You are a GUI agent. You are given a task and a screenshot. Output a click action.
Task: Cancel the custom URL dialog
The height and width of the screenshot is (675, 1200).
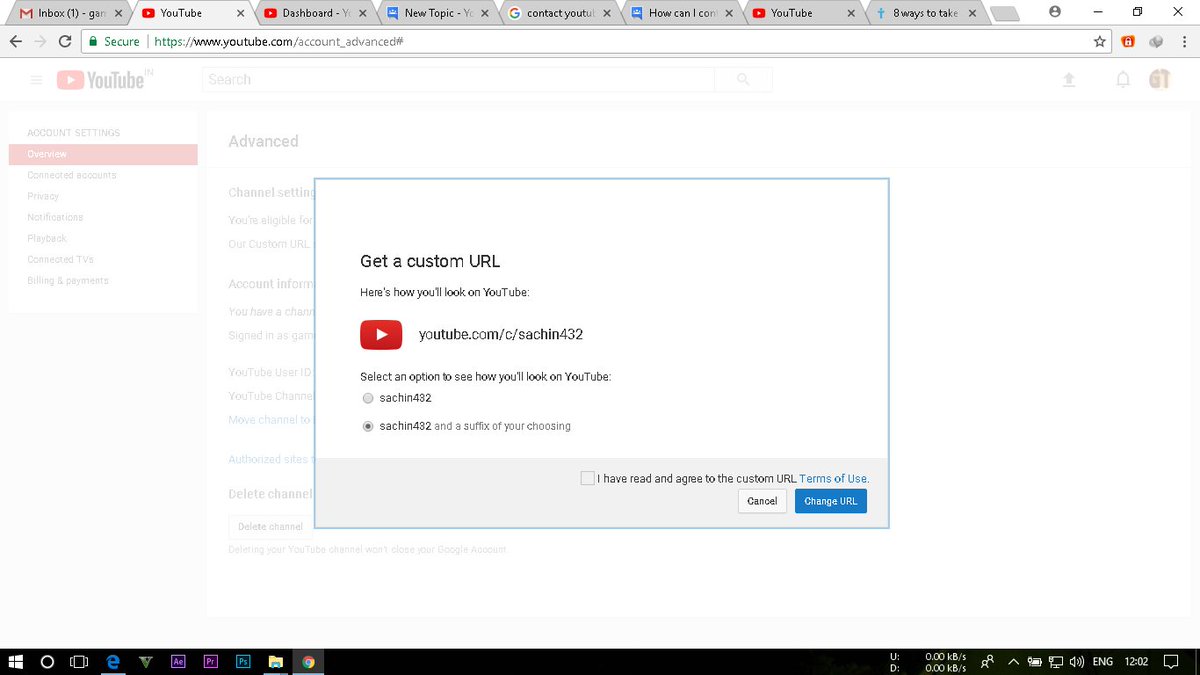[762, 501]
